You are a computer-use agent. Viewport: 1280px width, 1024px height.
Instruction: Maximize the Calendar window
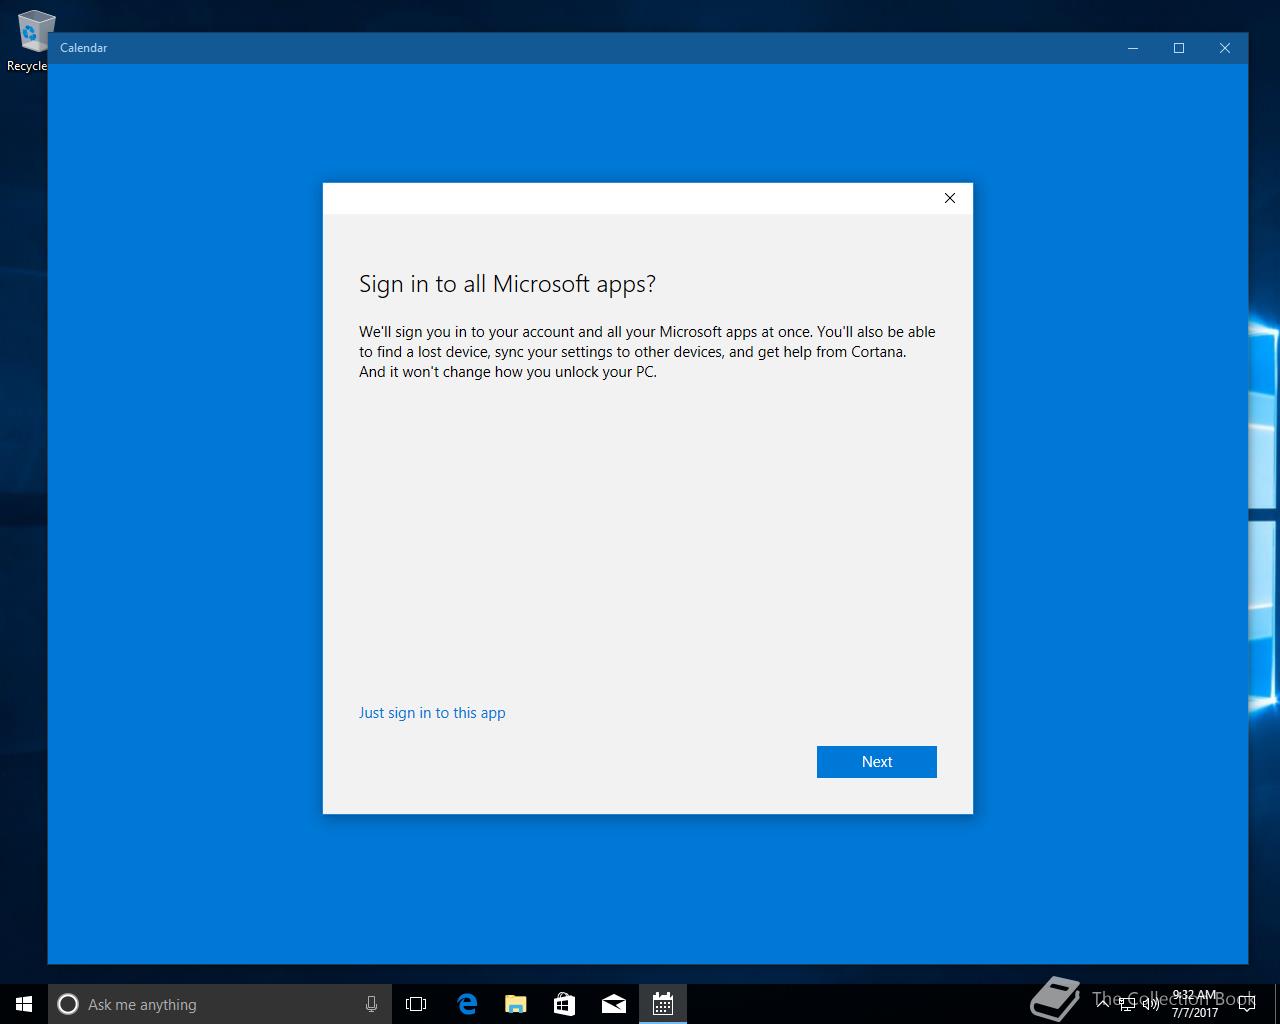pyautogui.click(x=1179, y=48)
